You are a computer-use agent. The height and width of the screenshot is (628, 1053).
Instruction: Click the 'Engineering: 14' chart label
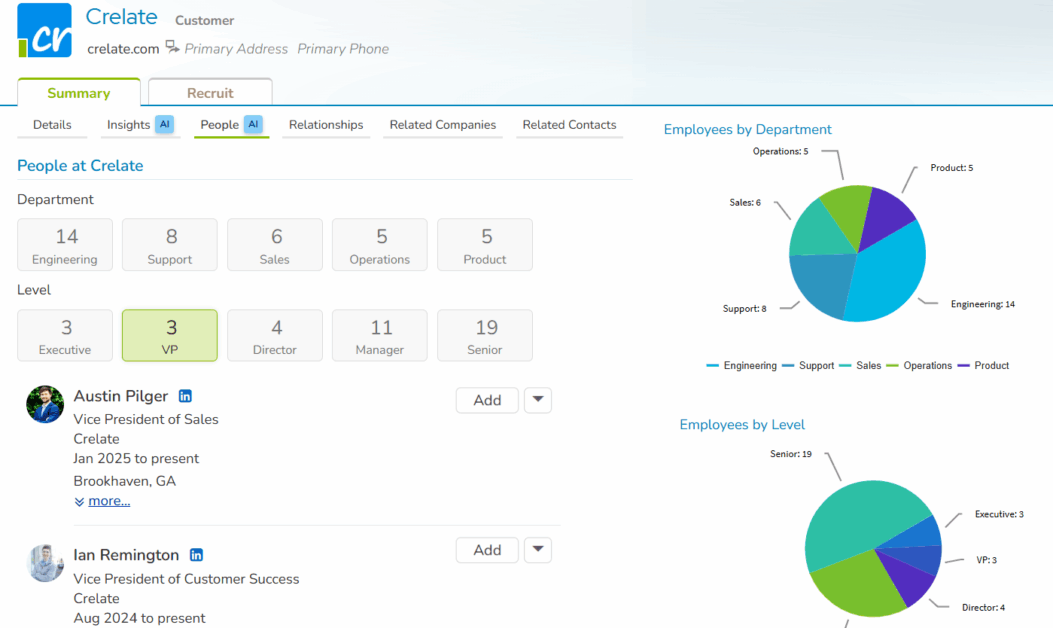982,304
